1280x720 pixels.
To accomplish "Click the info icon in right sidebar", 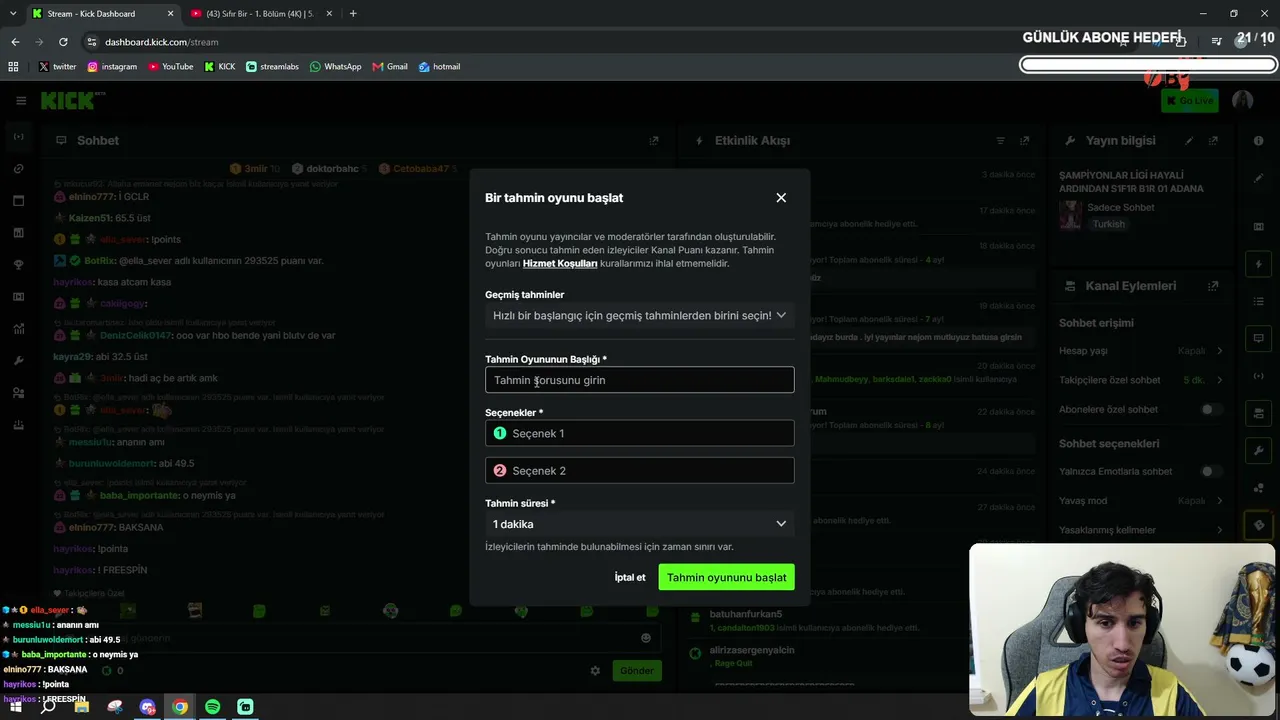I will coord(1259,141).
